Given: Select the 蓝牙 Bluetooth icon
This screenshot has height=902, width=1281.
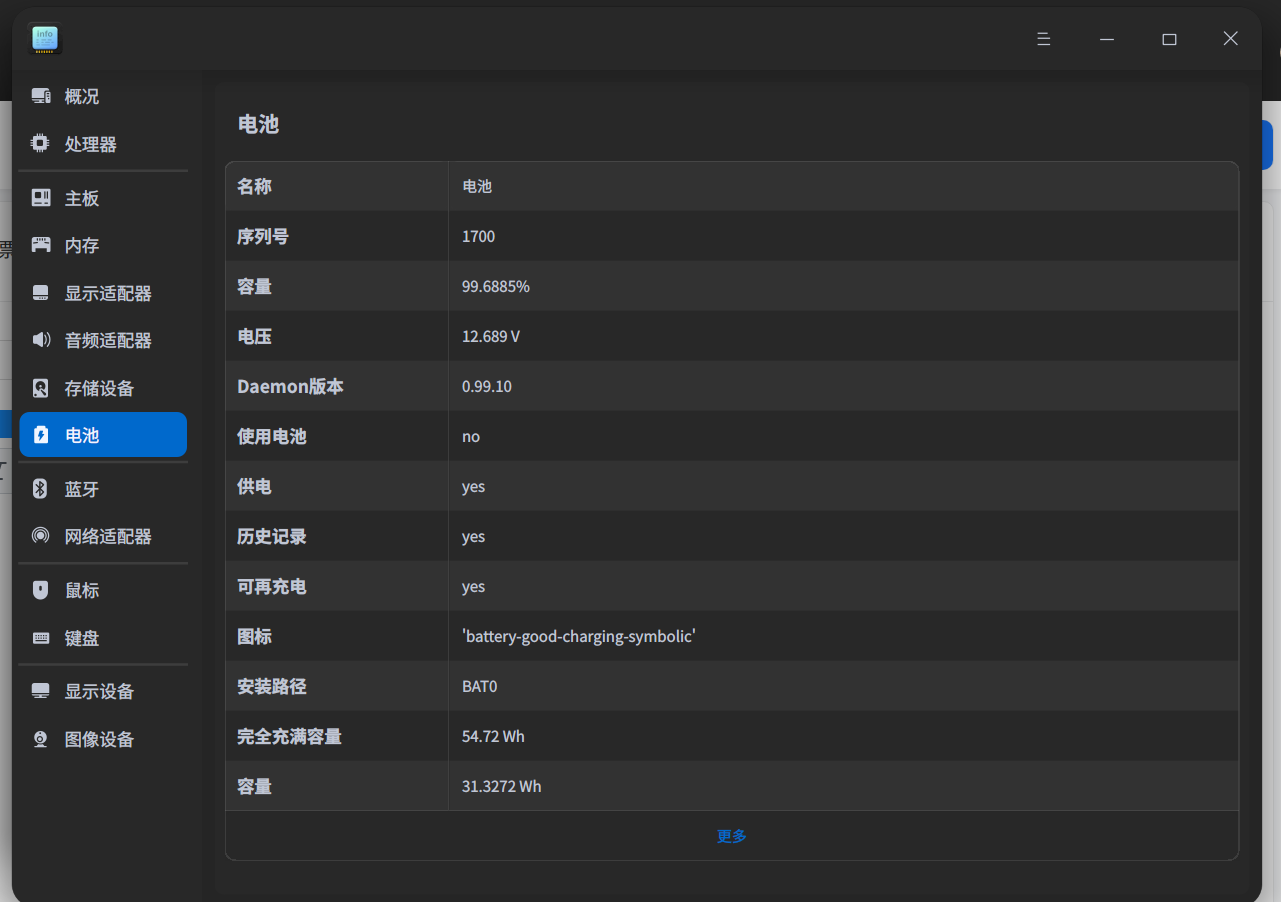Looking at the screenshot, I should click(40, 488).
